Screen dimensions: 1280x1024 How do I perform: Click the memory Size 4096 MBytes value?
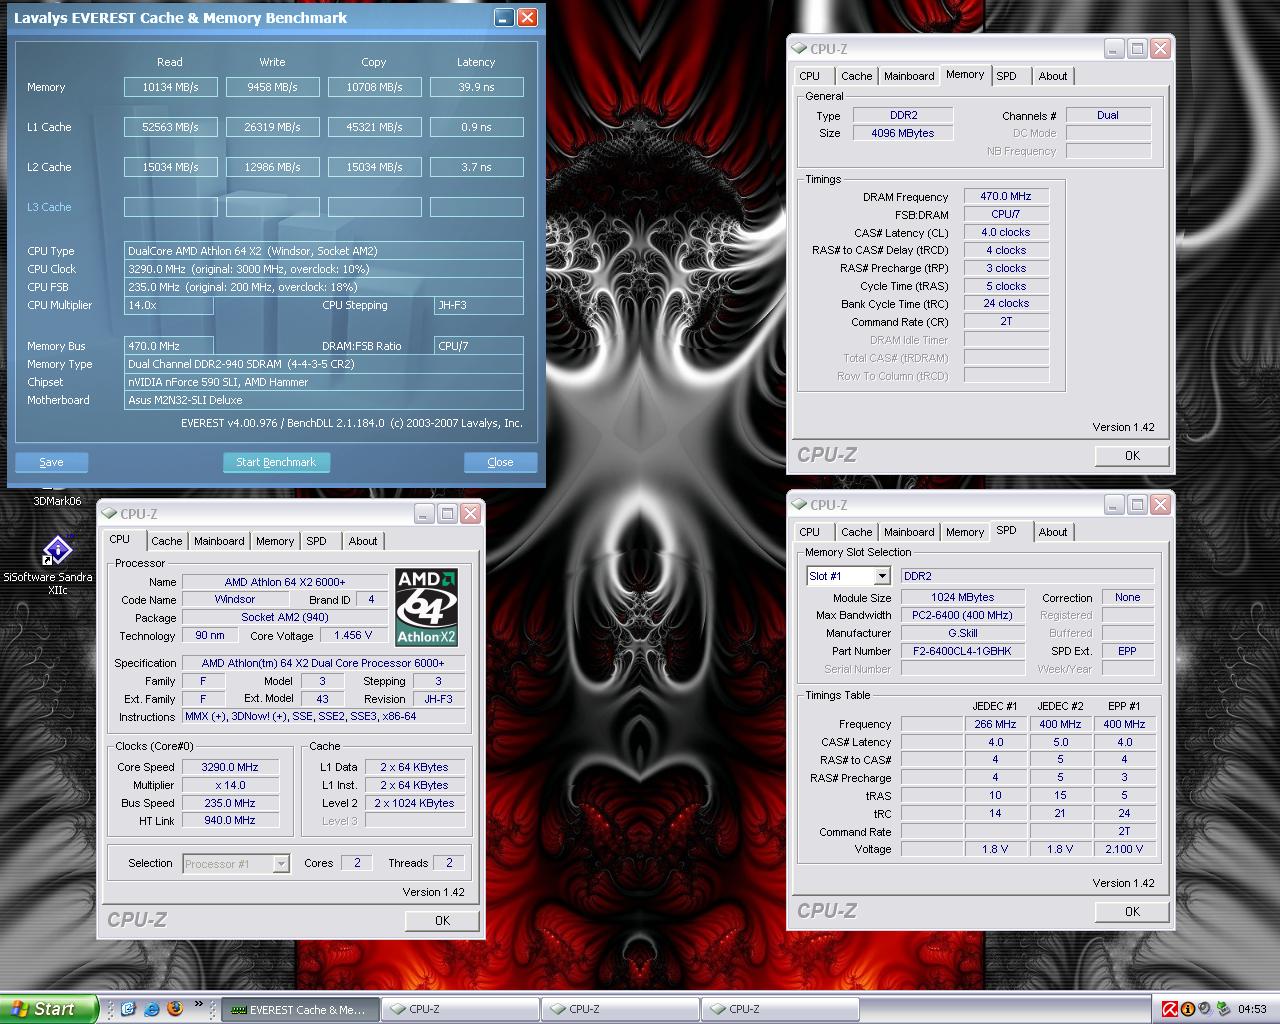click(x=904, y=133)
